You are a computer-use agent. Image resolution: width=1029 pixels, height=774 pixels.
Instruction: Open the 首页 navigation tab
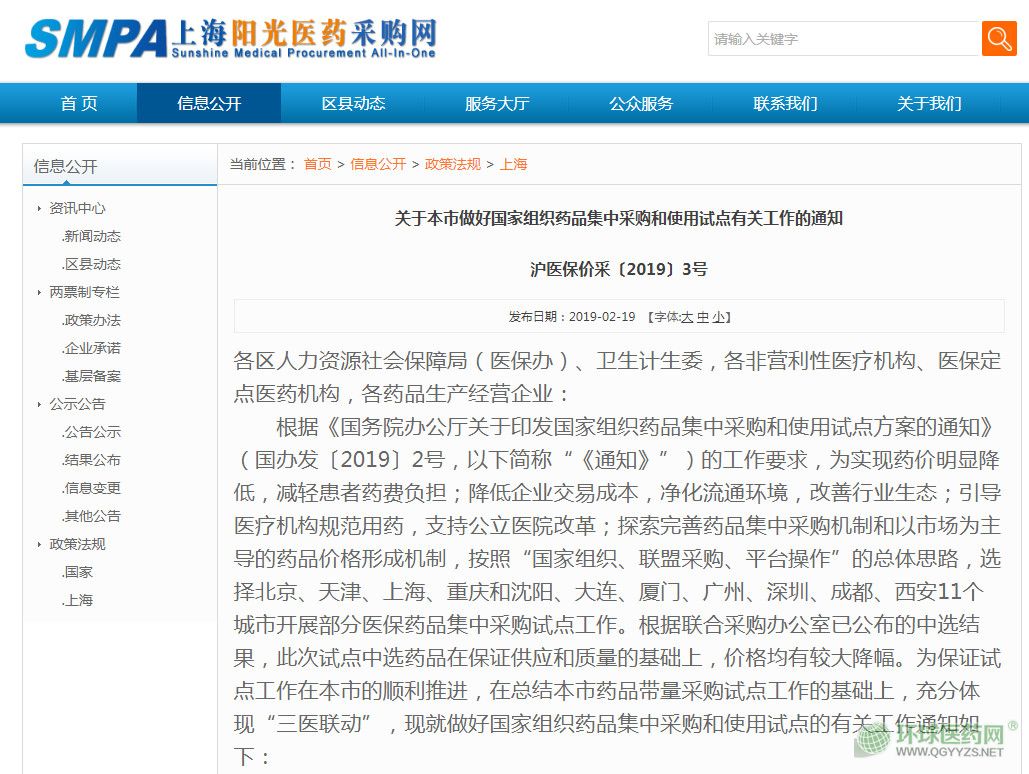pyautogui.click(x=79, y=103)
